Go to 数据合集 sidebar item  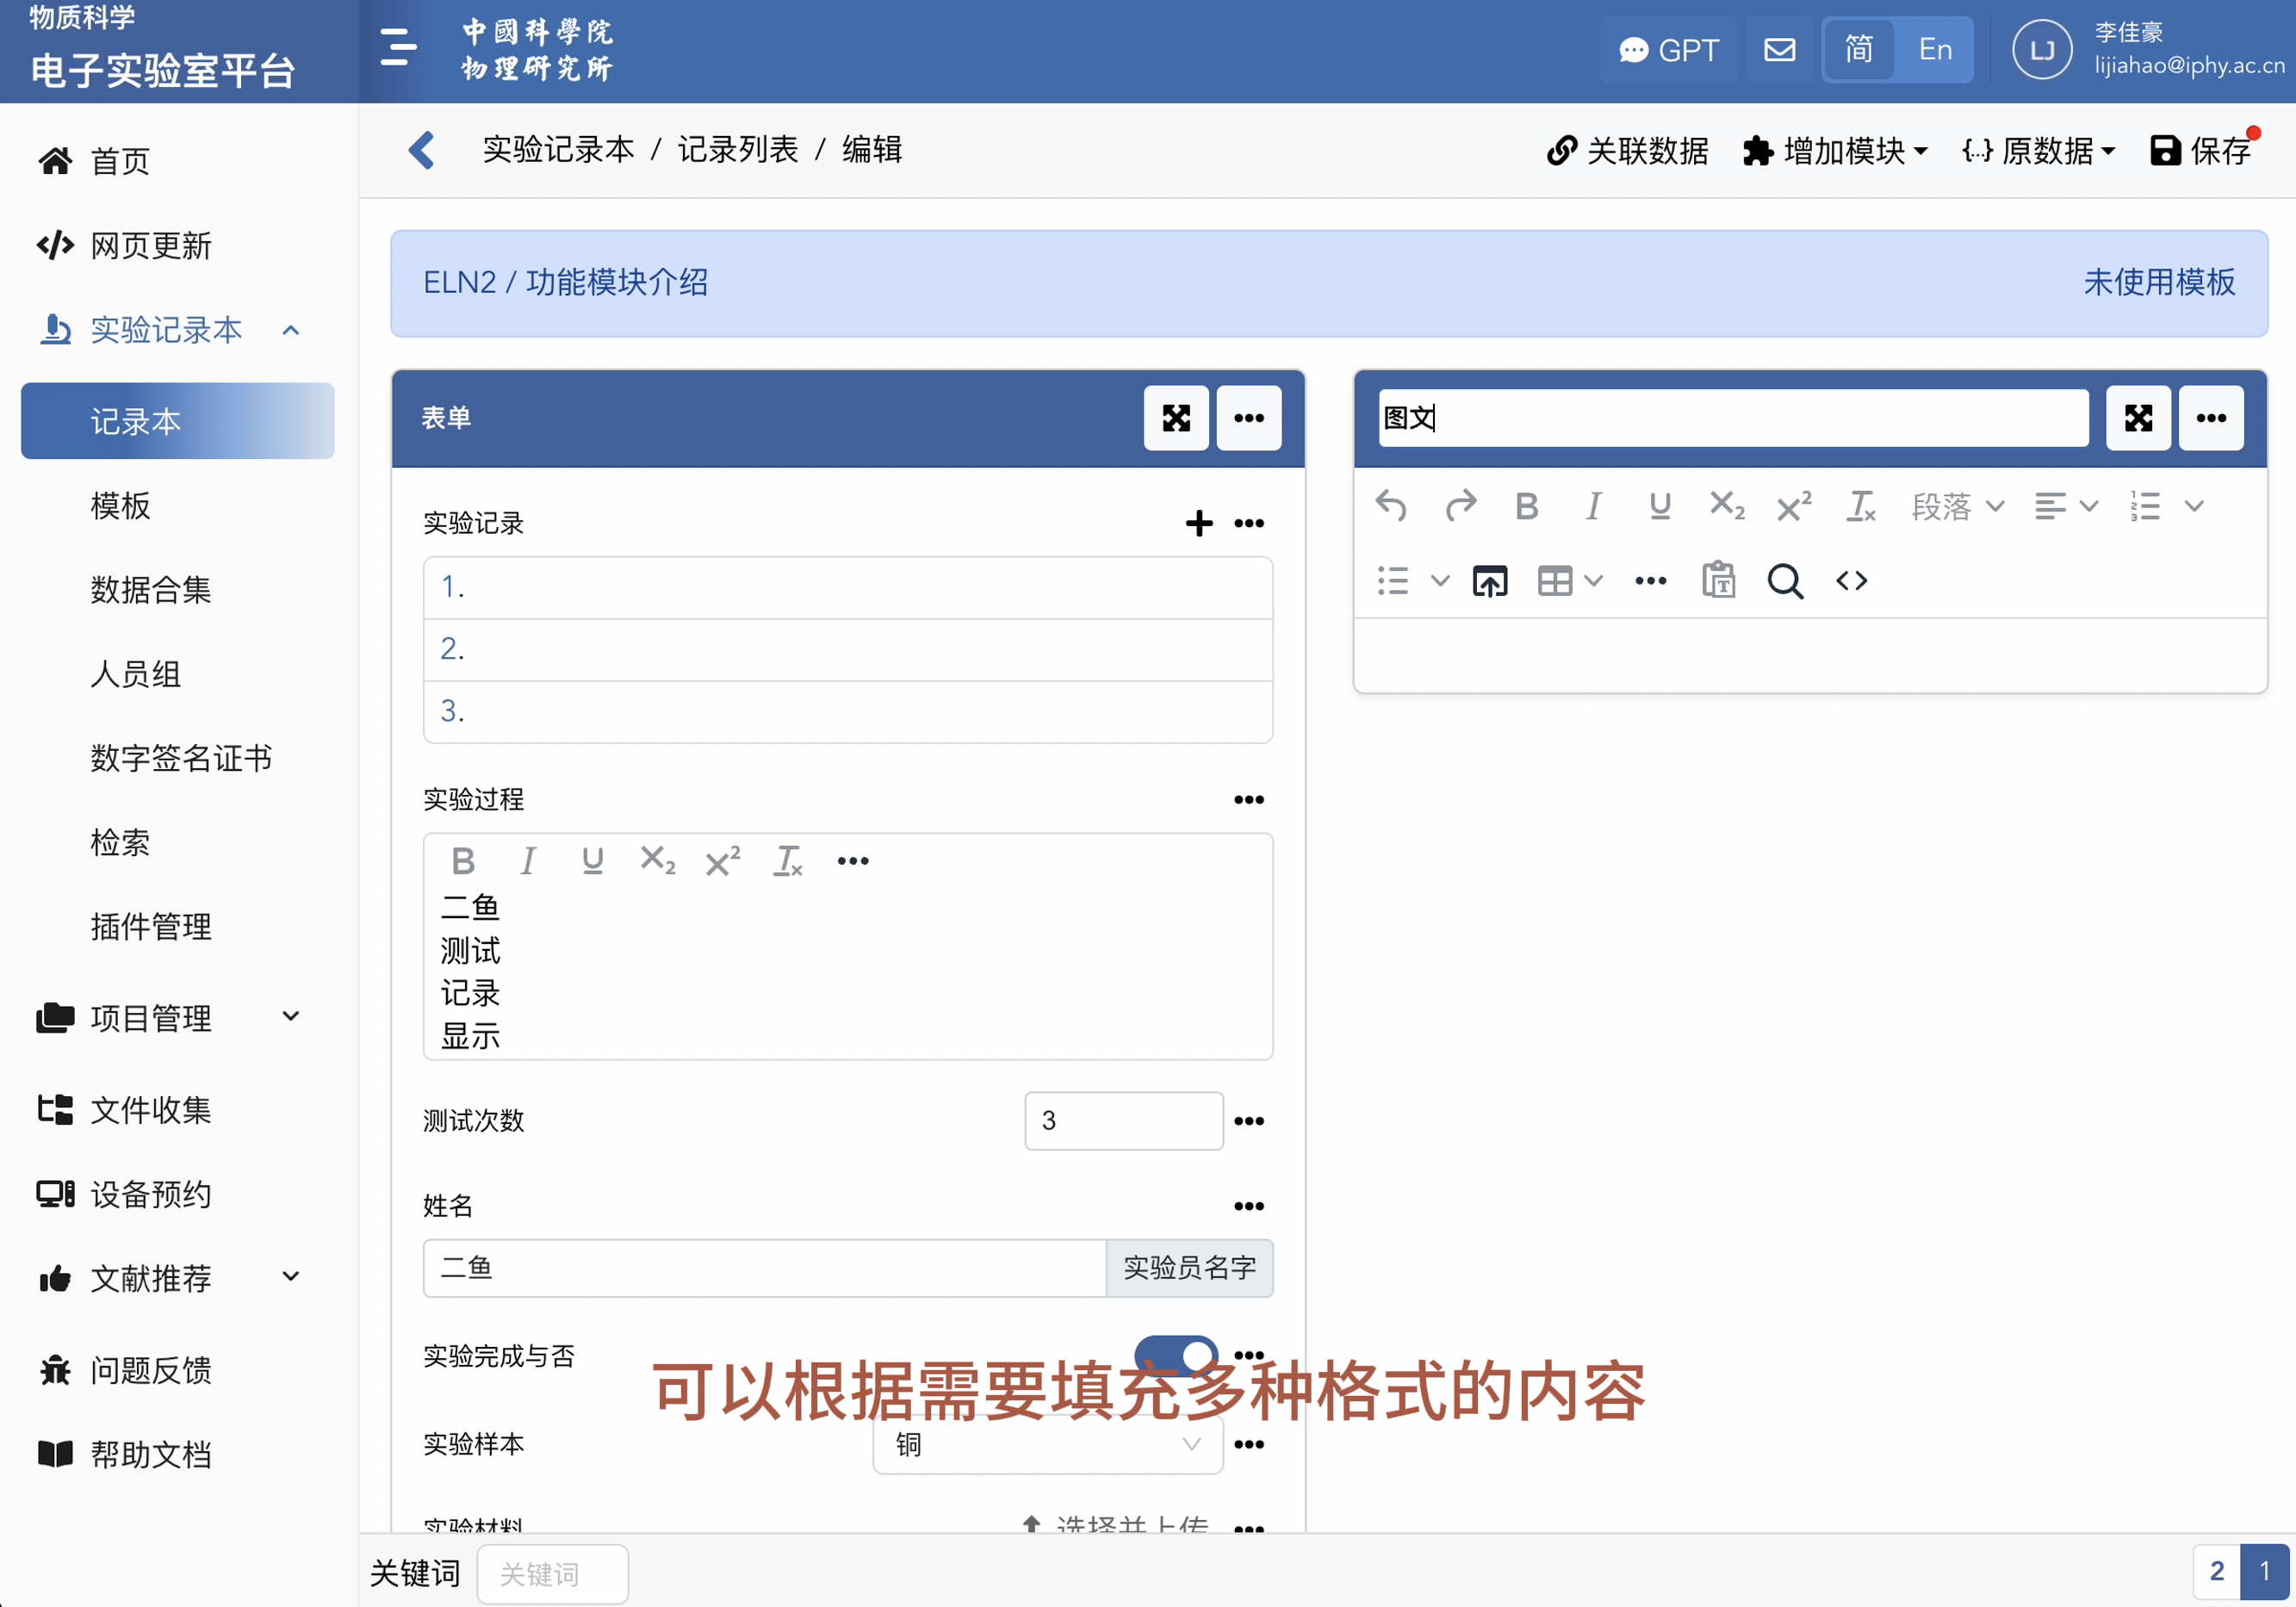pos(150,589)
